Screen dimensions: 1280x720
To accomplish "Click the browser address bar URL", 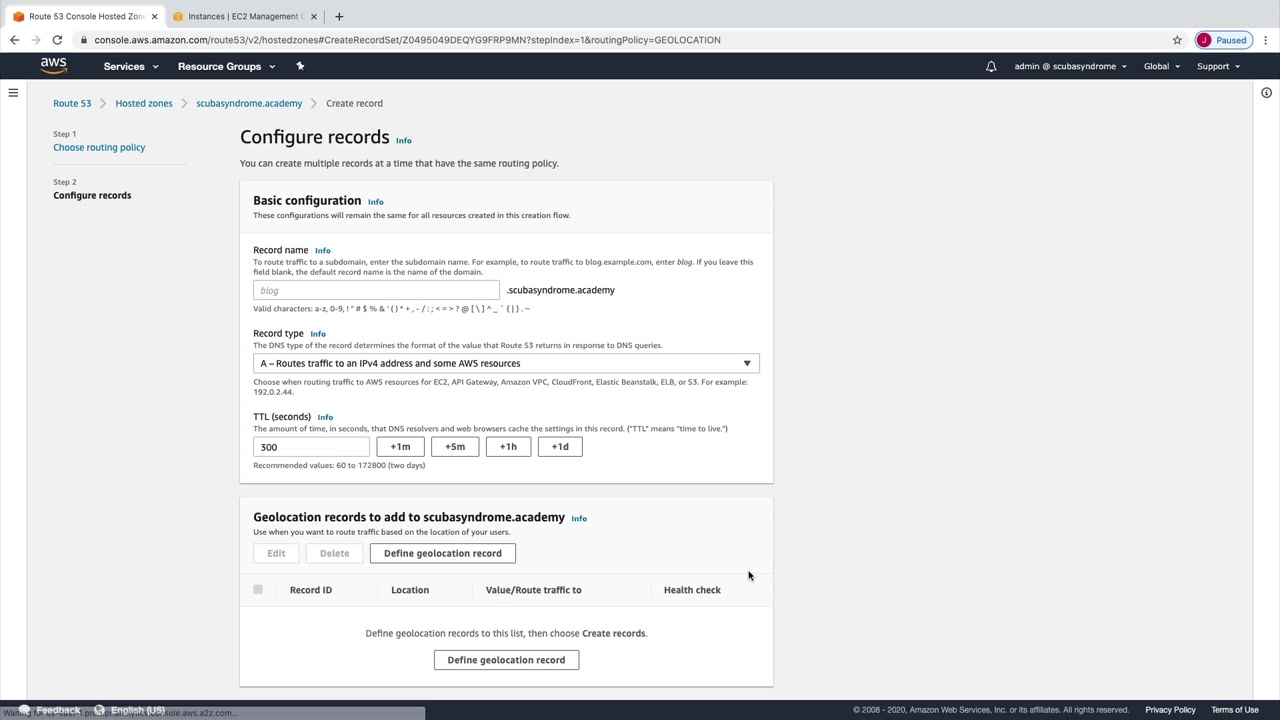I will (407, 40).
